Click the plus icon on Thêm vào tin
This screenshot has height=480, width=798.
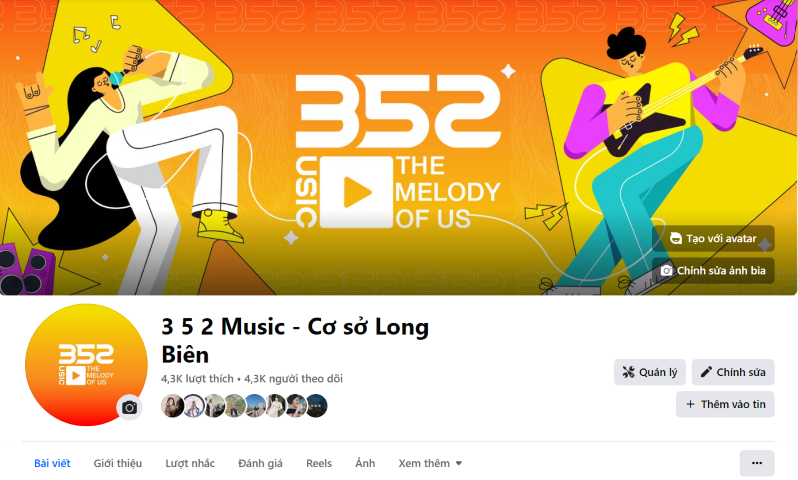[690, 404]
